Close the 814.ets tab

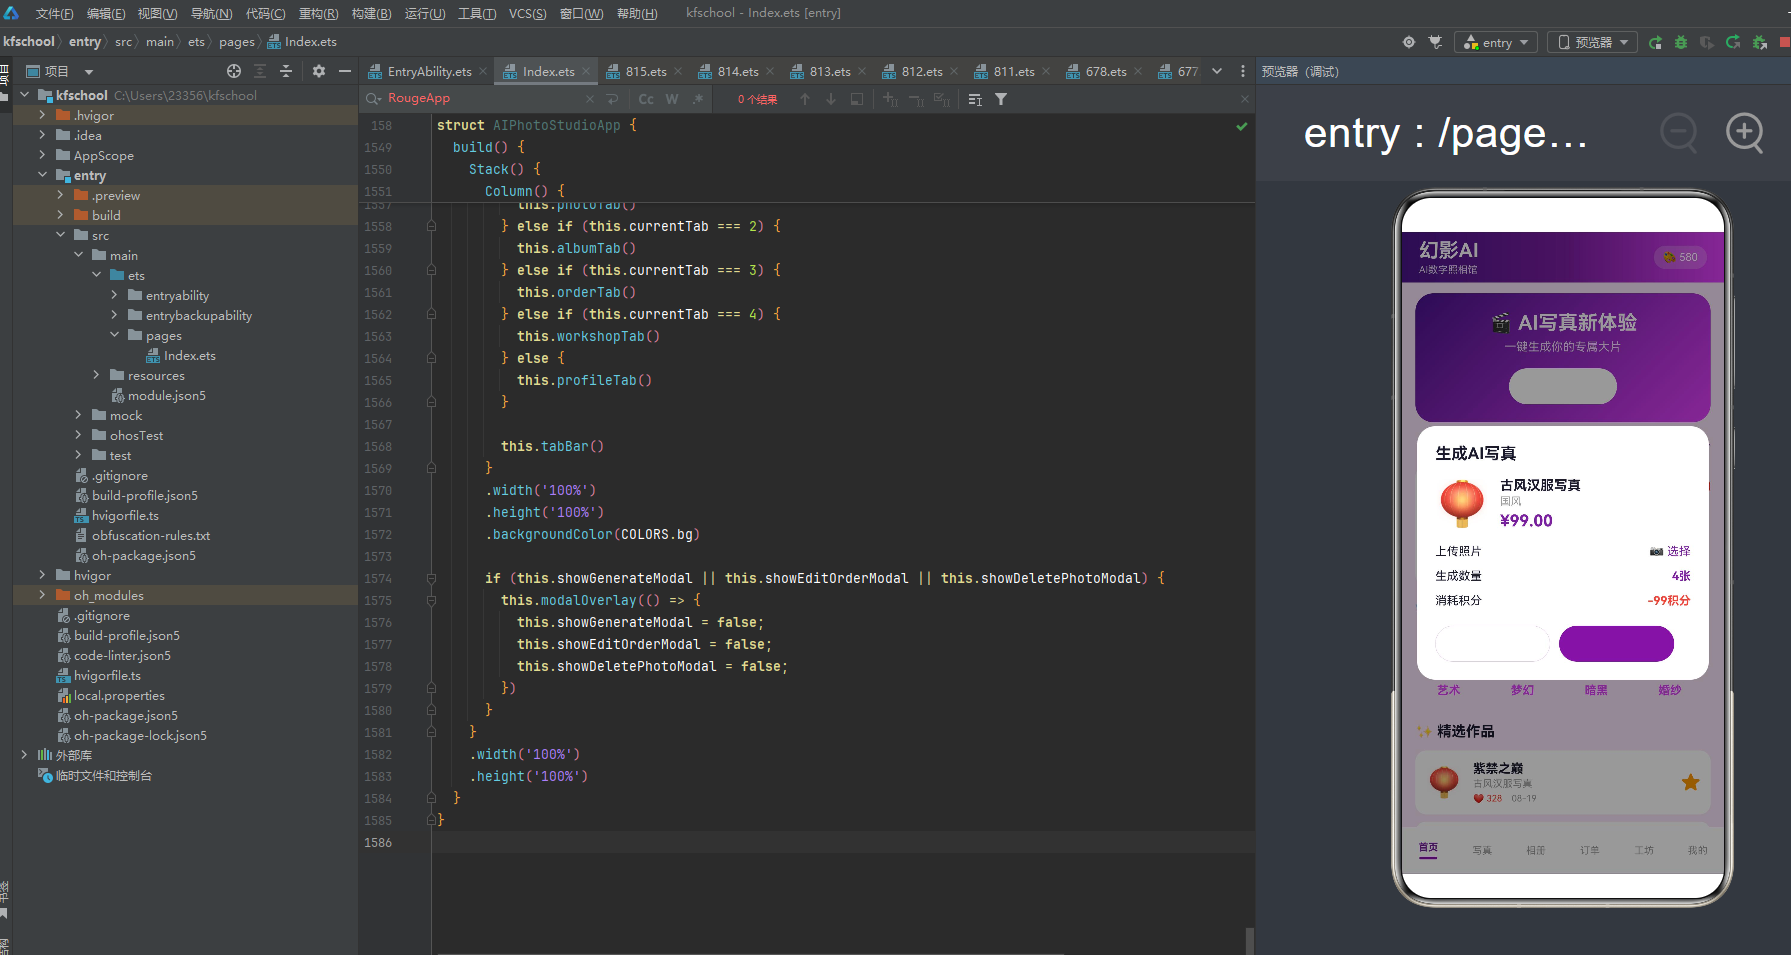coord(770,71)
